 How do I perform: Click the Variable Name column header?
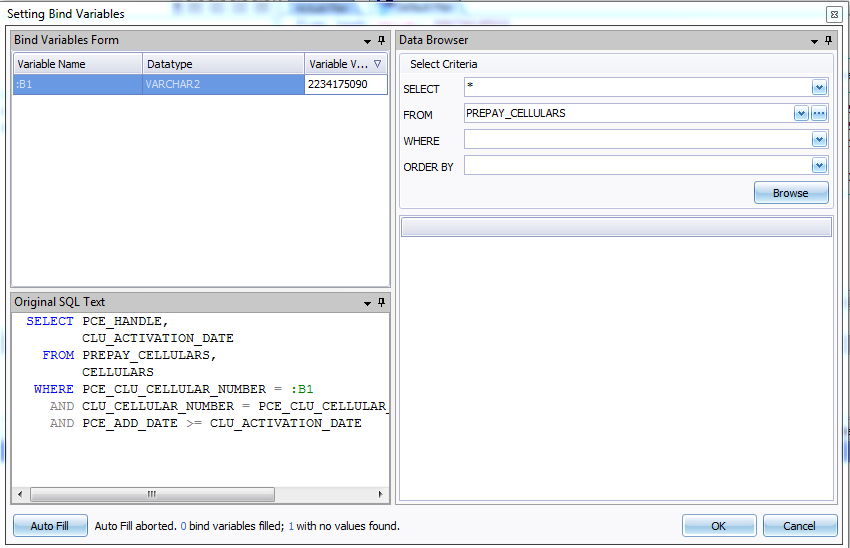(78, 64)
